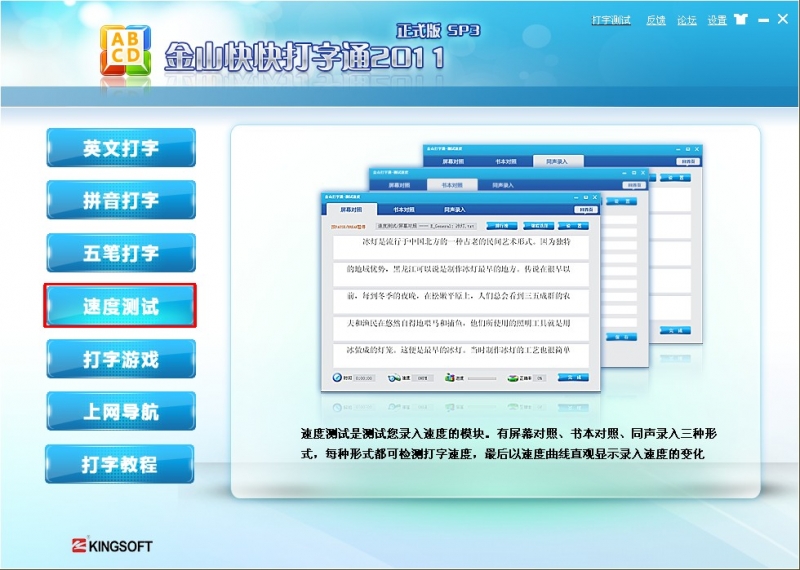Open 设置 settings
Screen dimensions: 800x570
pos(717,20)
